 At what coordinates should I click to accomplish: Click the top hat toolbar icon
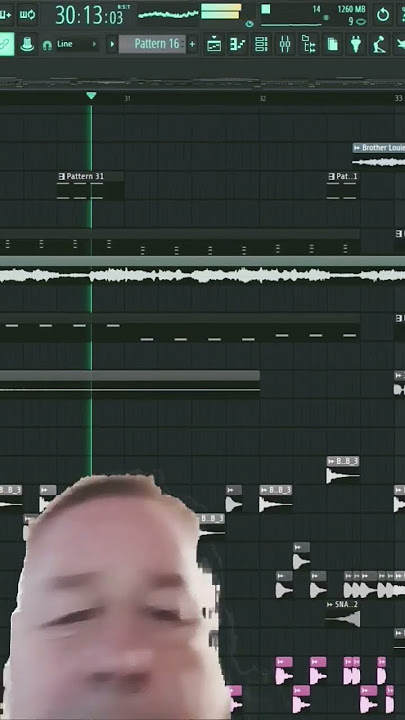click(x=28, y=44)
